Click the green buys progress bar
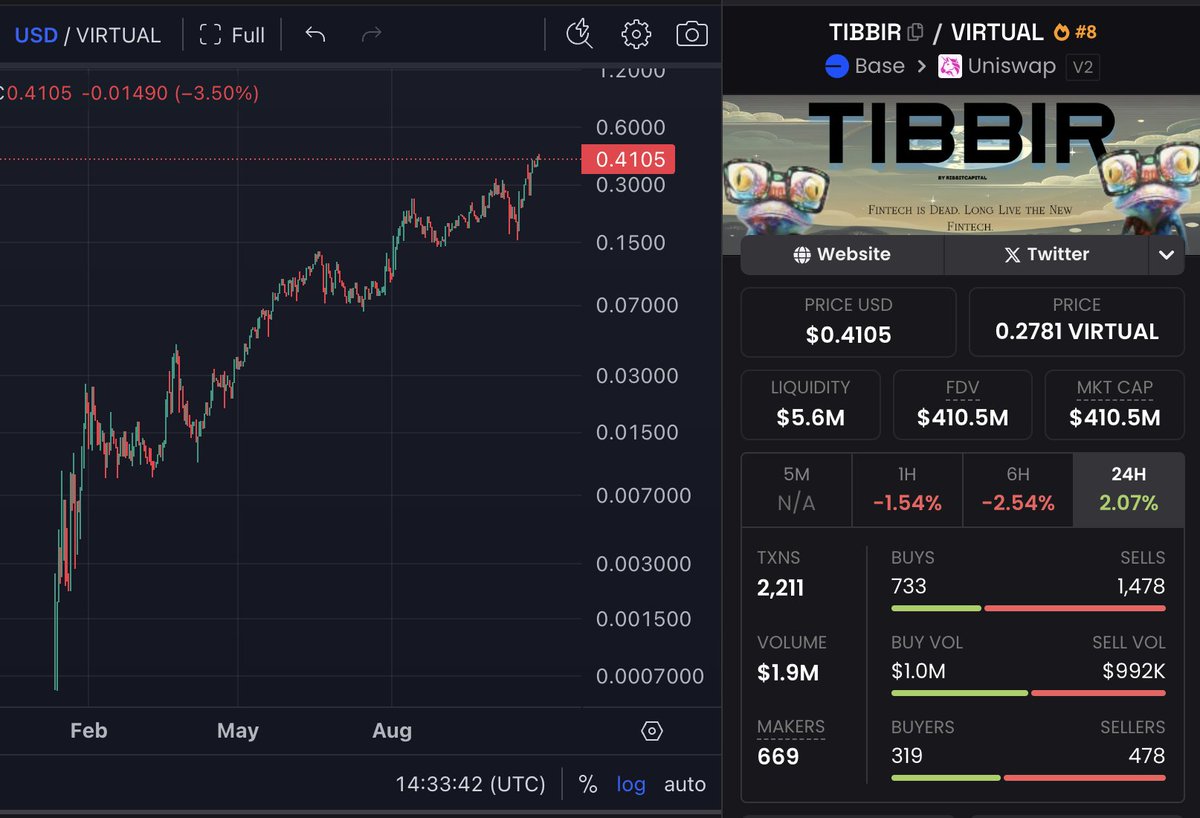Image resolution: width=1200 pixels, height=818 pixels. (936, 608)
